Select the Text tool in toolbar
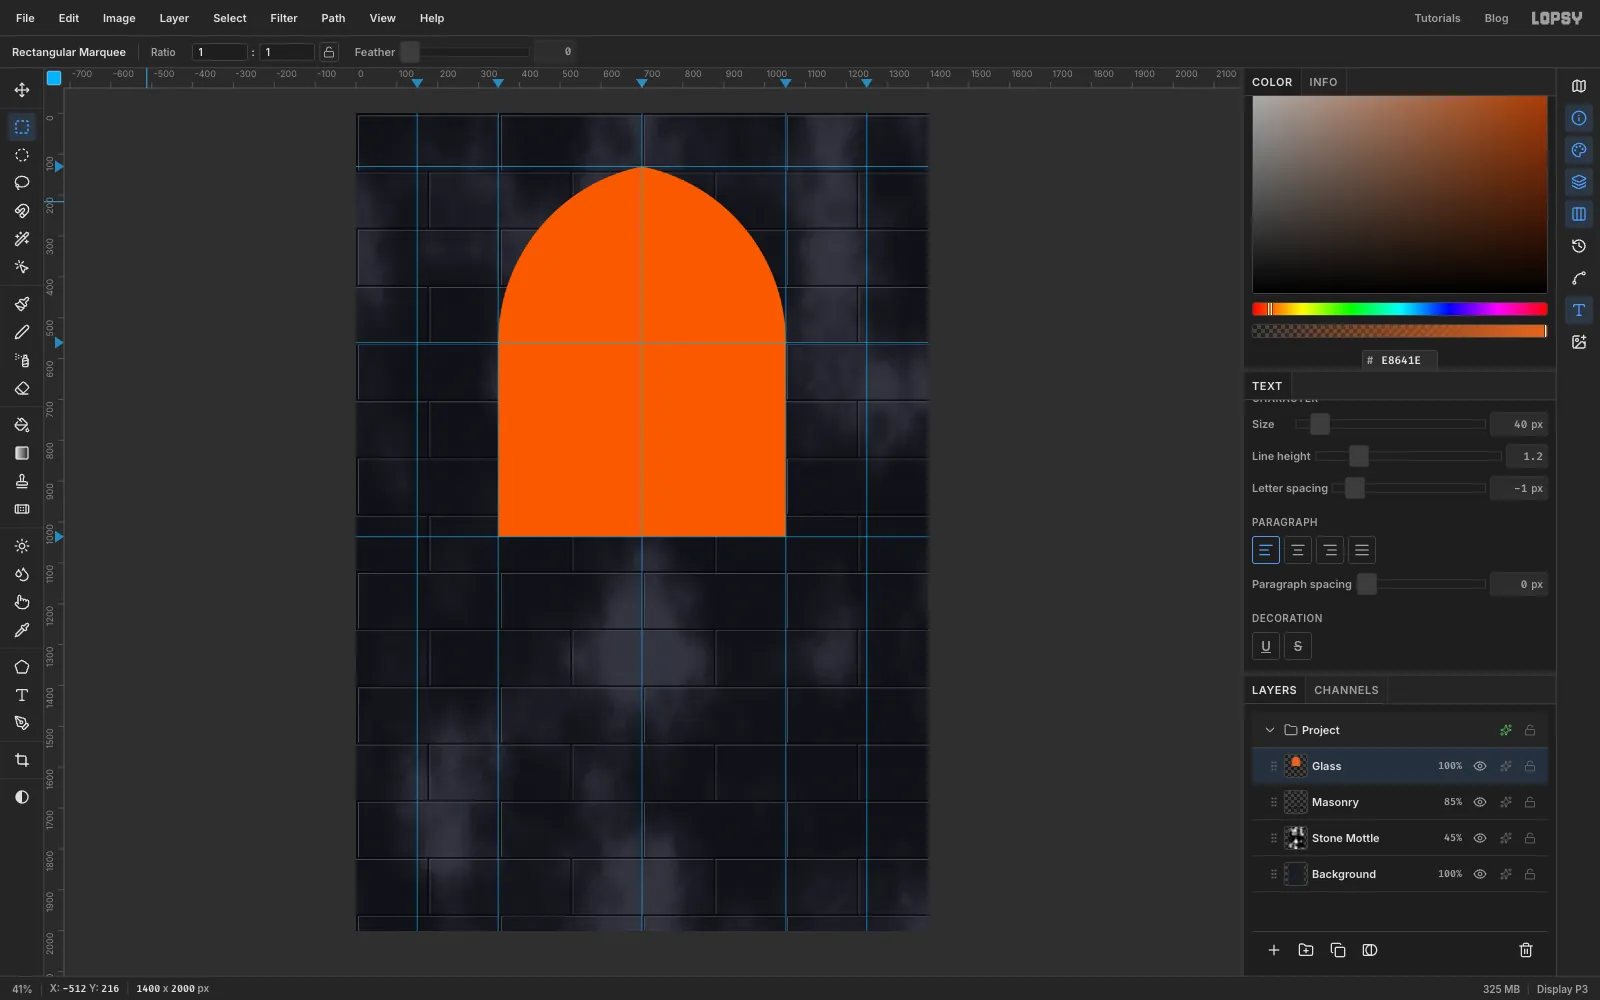This screenshot has height=1000, width=1600. [x=22, y=695]
